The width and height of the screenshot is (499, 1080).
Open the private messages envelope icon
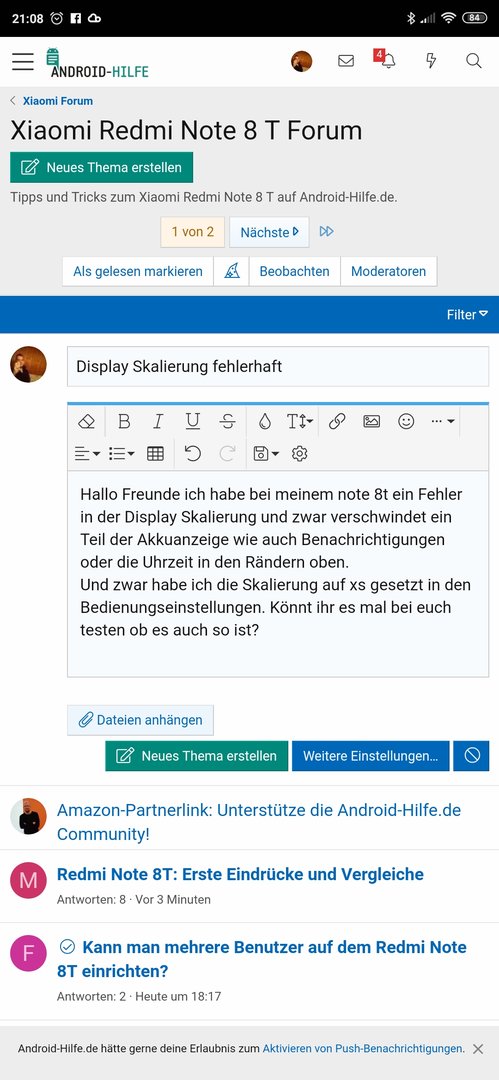pyautogui.click(x=346, y=61)
